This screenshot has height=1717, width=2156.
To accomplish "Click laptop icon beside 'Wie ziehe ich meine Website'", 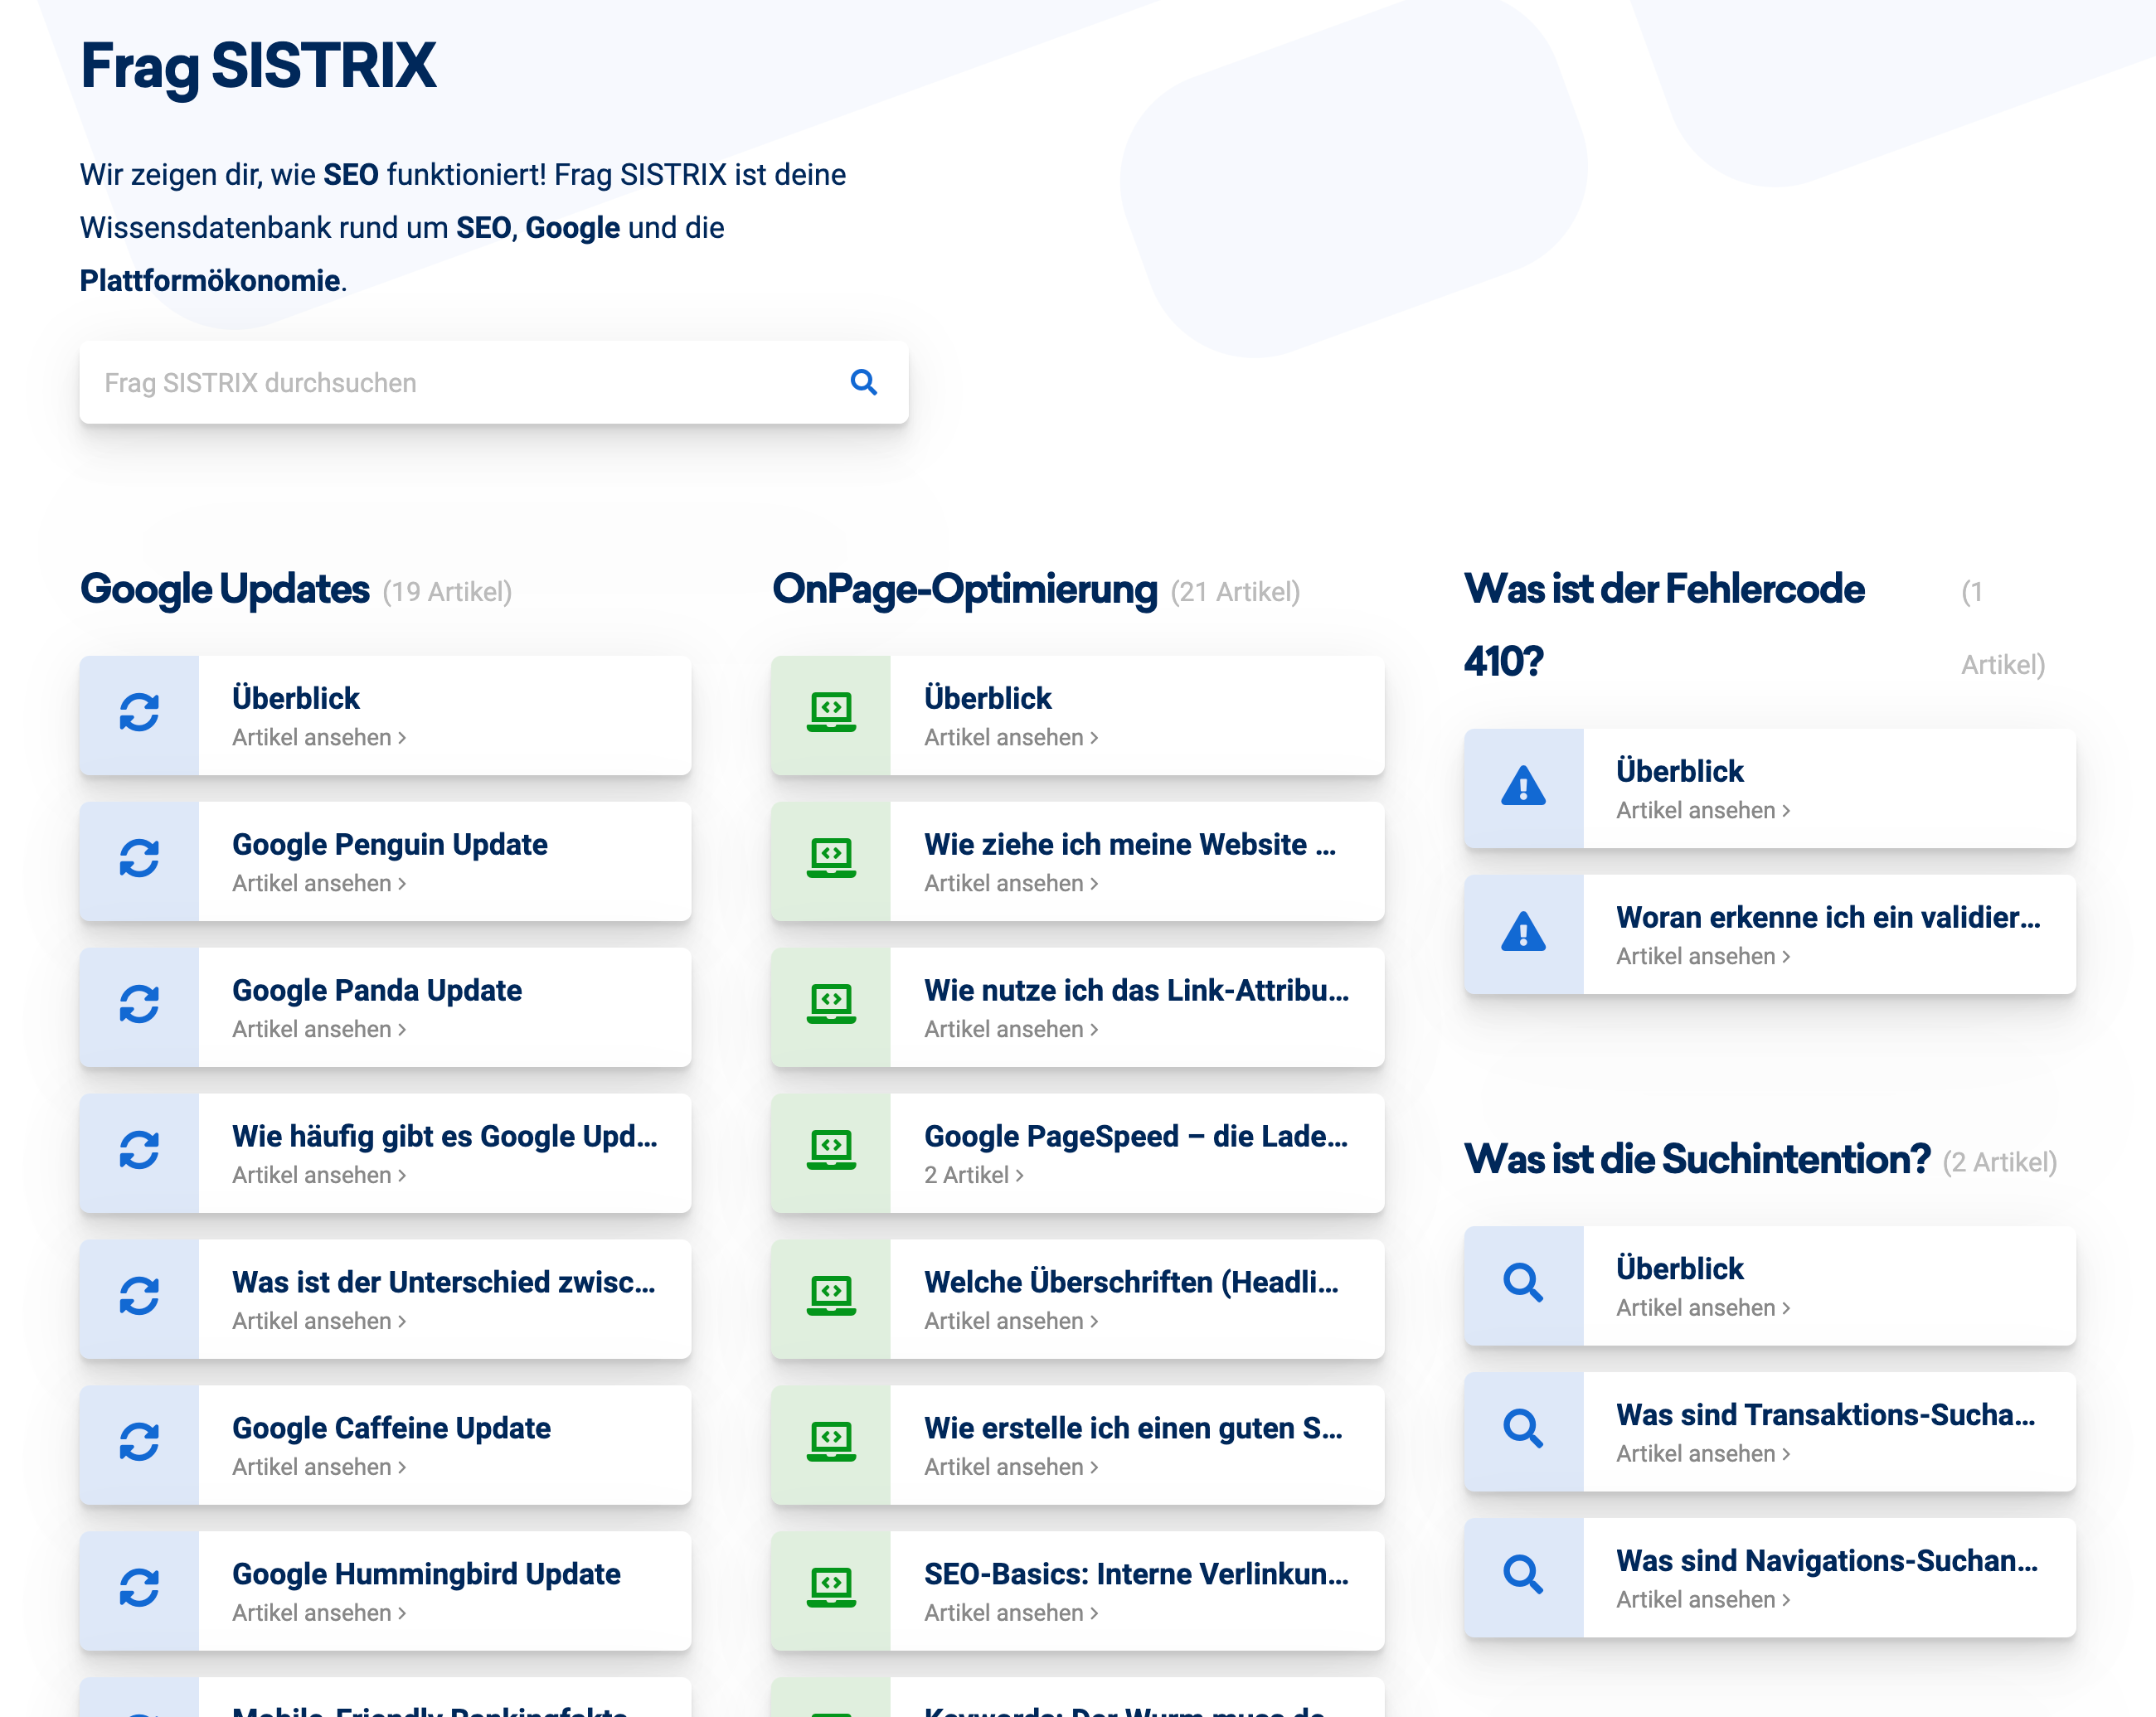I will click(831, 859).
